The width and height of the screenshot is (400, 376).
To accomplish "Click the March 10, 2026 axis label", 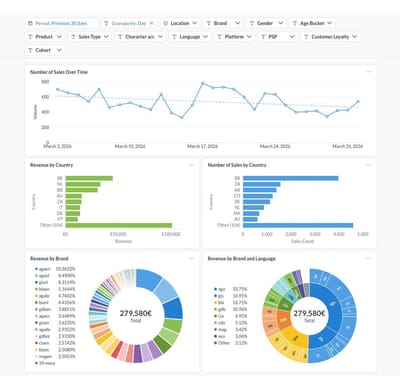I will pyautogui.click(x=130, y=146).
